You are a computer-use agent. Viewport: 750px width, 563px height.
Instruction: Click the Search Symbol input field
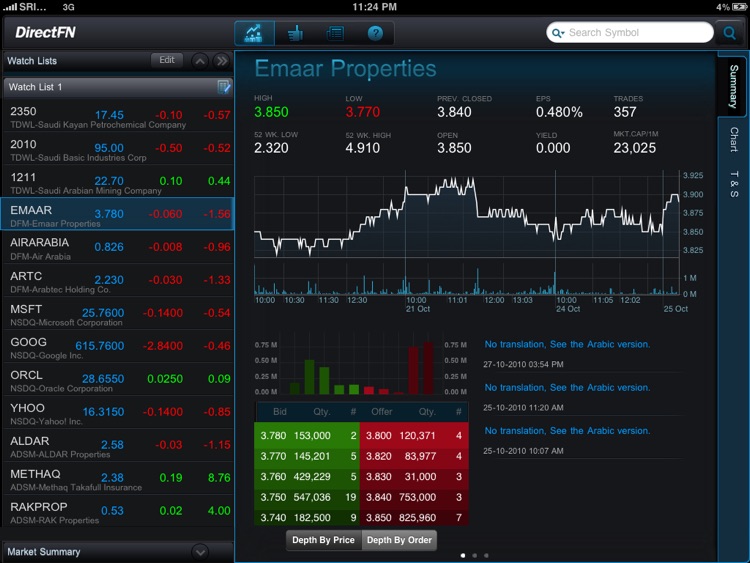(x=629, y=33)
